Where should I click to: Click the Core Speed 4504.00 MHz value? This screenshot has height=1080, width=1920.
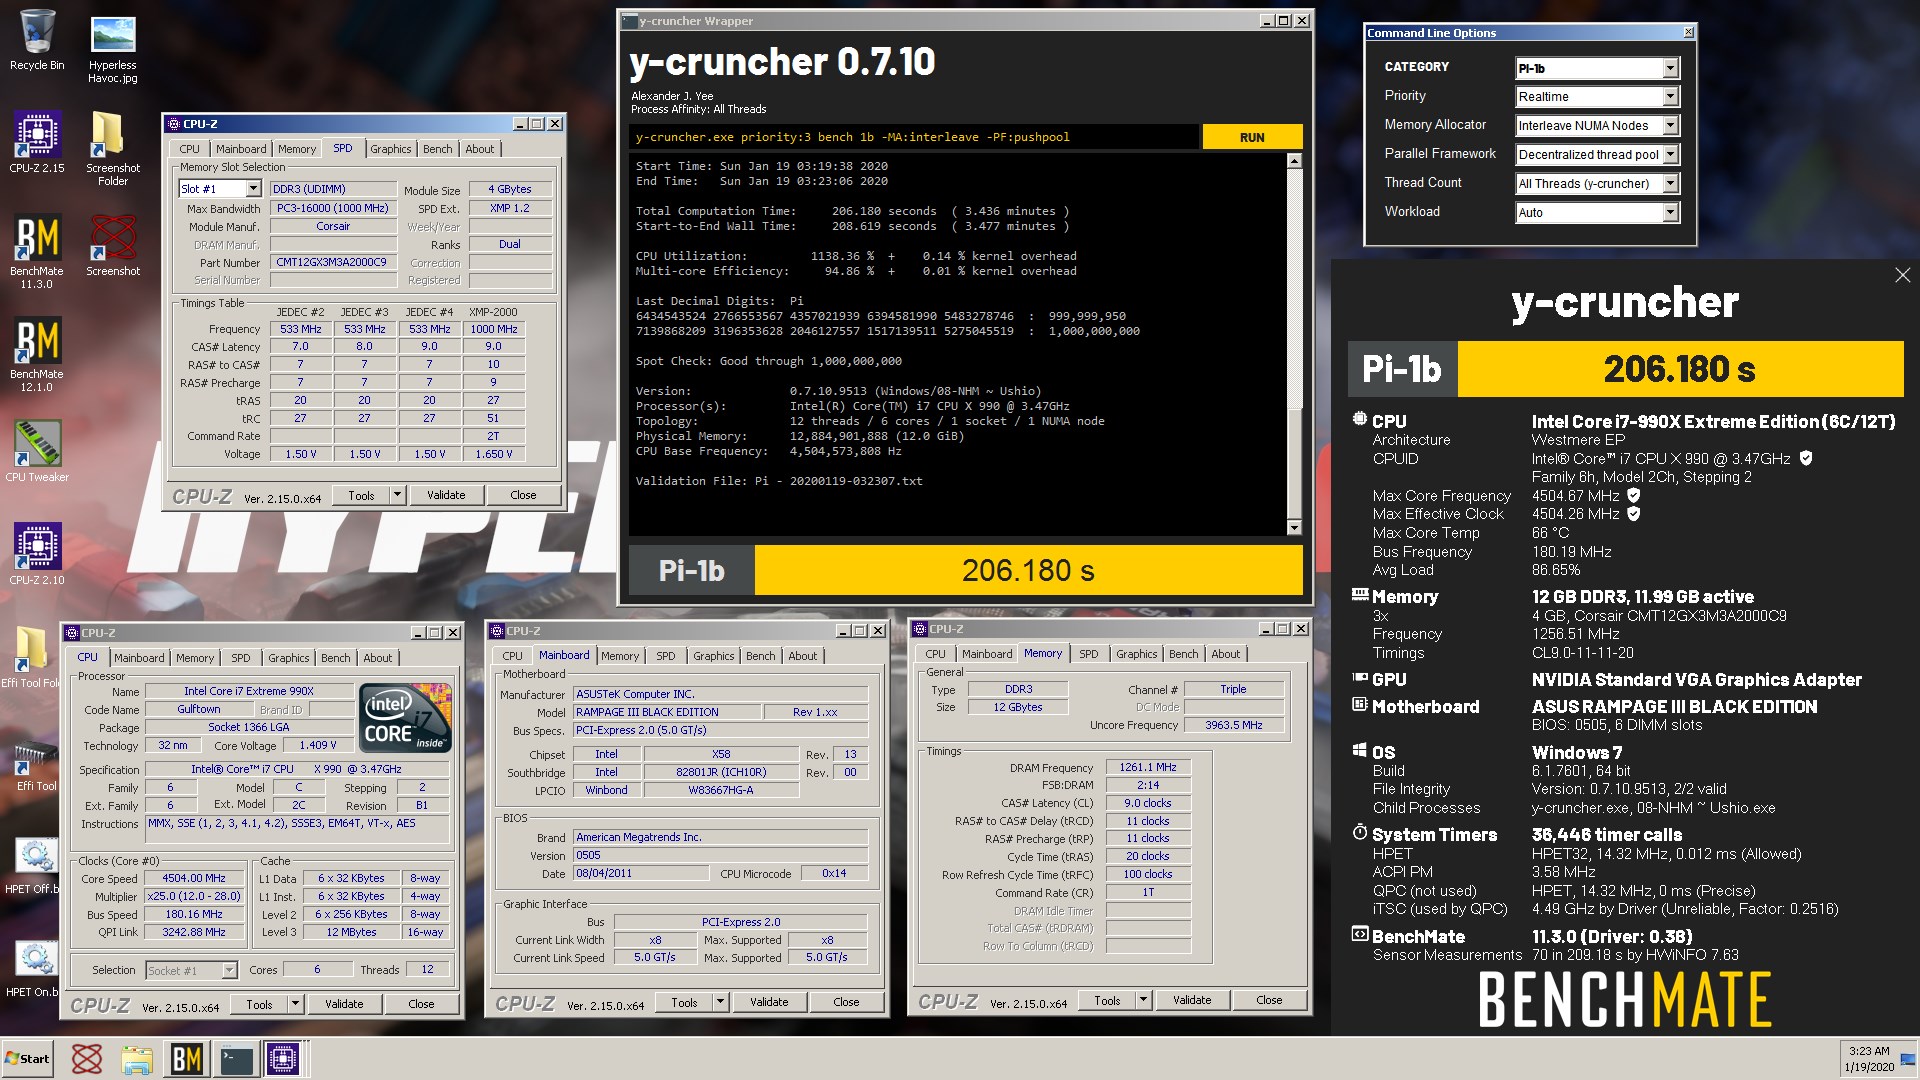(x=194, y=878)
